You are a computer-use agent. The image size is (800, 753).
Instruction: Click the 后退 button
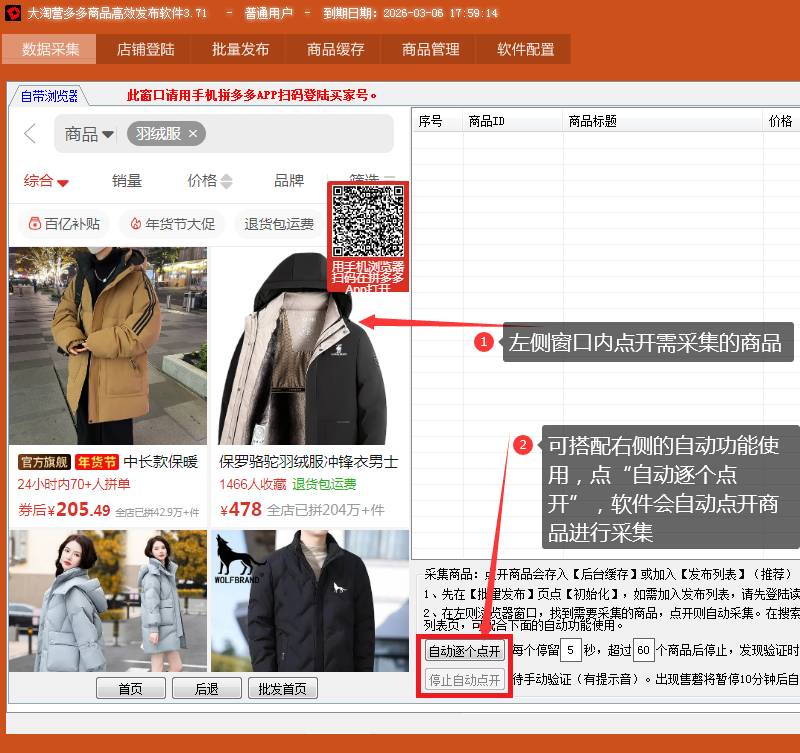[x=206, y=688]
